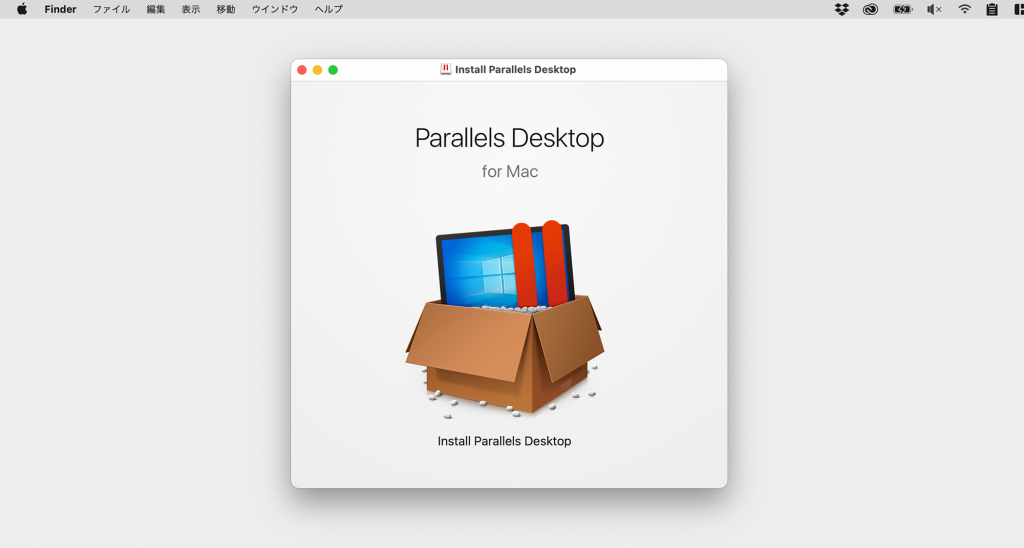Open the 編集 menu
Image resolution: width=1024 pixels, height=548 pixels.
[155, 9]
